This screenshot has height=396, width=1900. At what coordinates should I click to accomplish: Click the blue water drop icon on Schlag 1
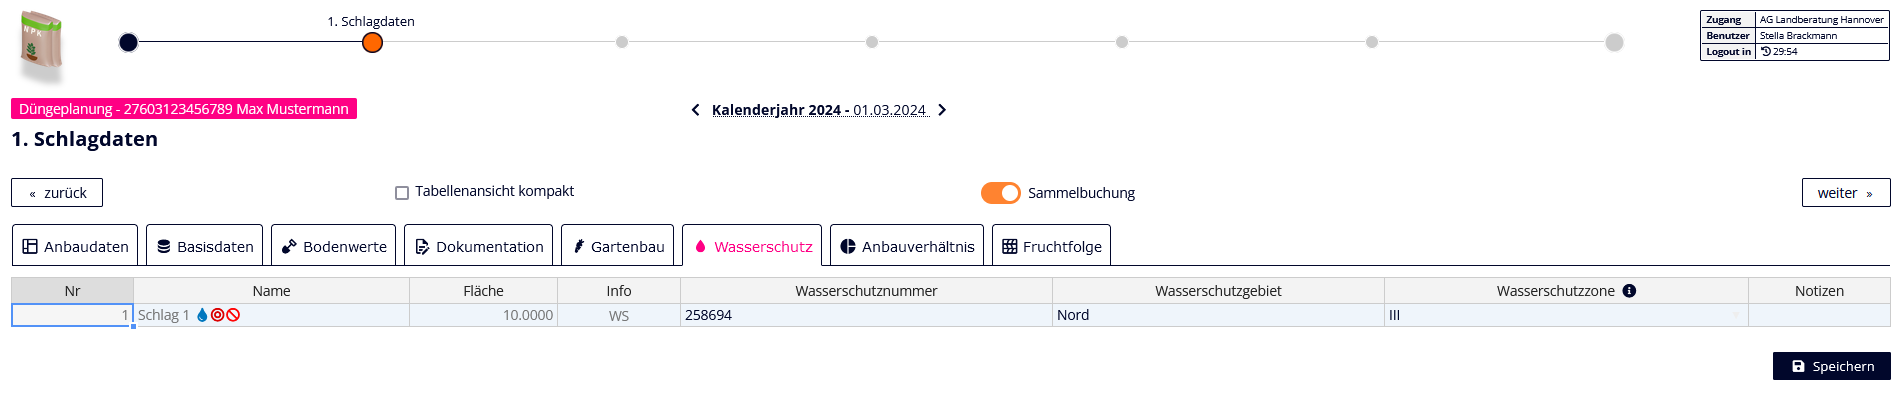[x=202, y=315]
